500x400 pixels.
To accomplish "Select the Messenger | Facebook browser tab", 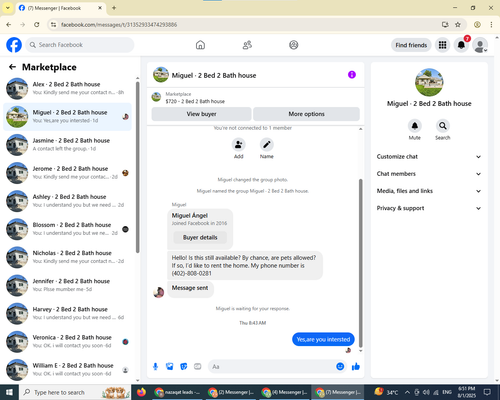I will [x=61, y=8].
